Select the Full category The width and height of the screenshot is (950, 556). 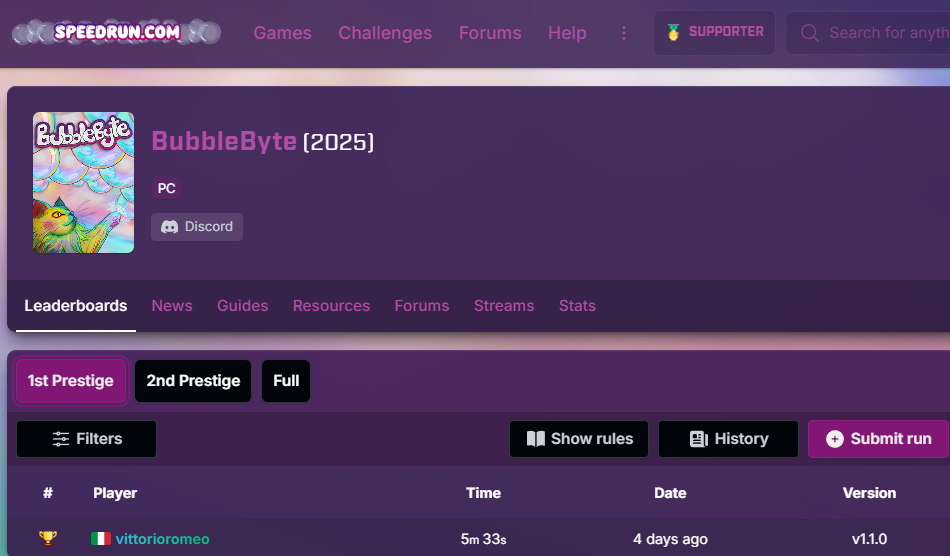tap(286, 381)
